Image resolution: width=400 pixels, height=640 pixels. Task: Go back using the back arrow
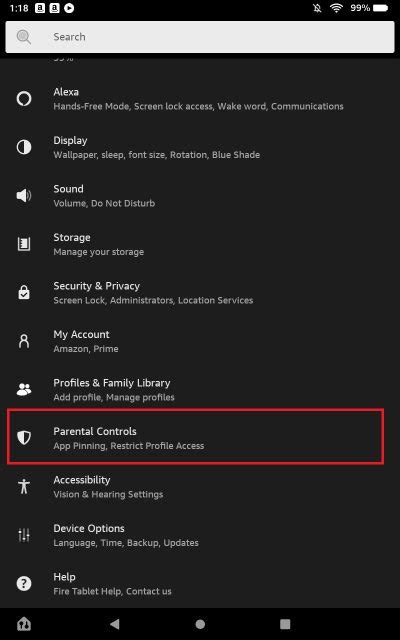115,624
